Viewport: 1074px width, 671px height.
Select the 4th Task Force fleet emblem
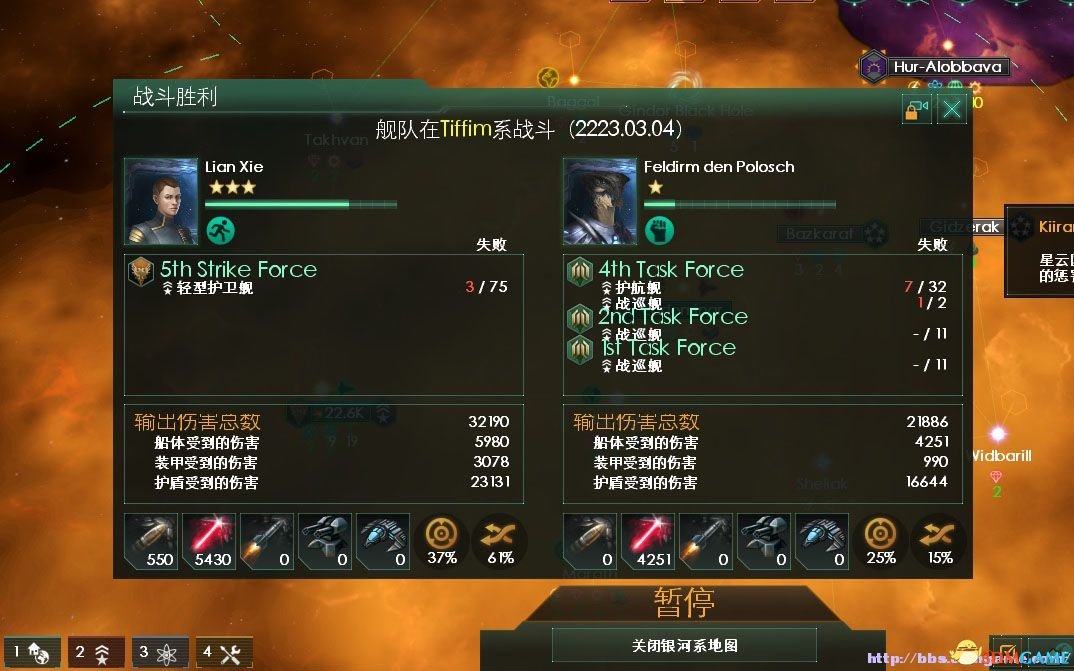click(x=579, y=272)
